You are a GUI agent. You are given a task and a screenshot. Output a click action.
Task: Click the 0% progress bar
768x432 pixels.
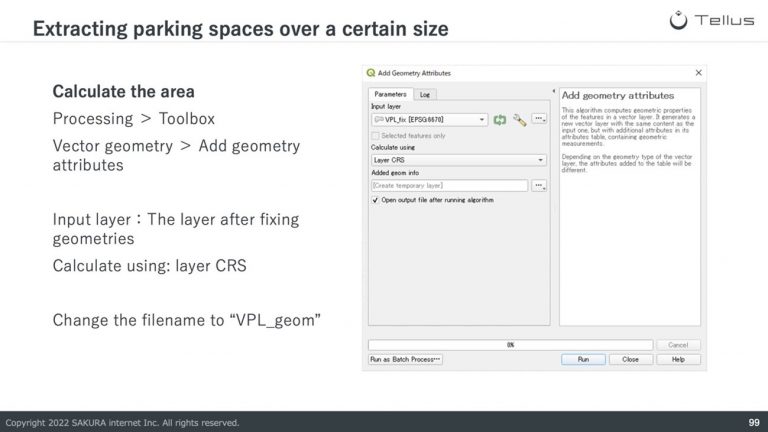click(510, 345)
